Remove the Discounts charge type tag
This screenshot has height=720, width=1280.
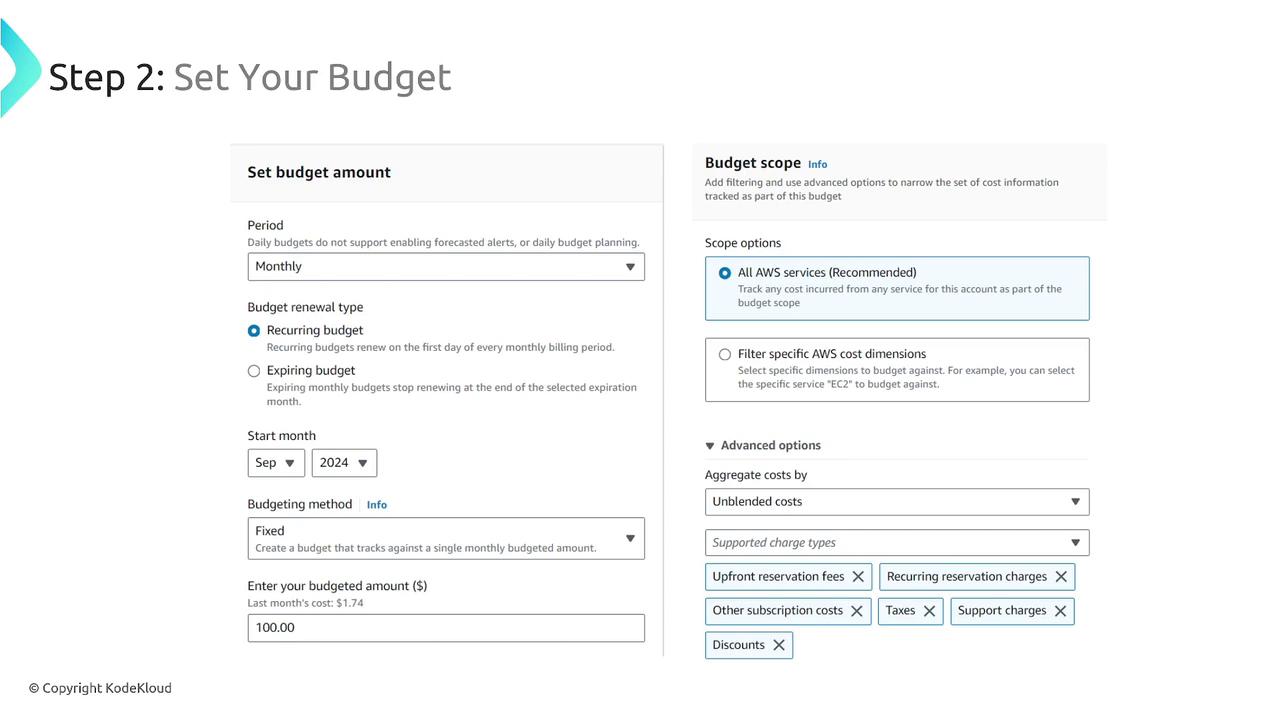(x=778, y=645)
